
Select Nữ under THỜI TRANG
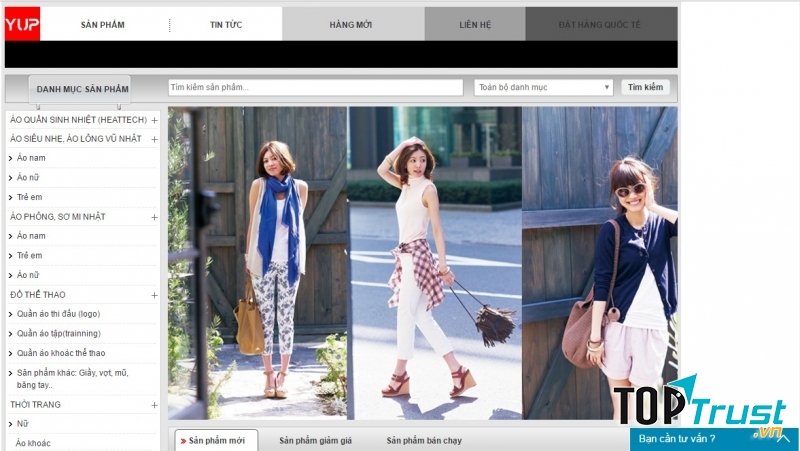point(22,424)
